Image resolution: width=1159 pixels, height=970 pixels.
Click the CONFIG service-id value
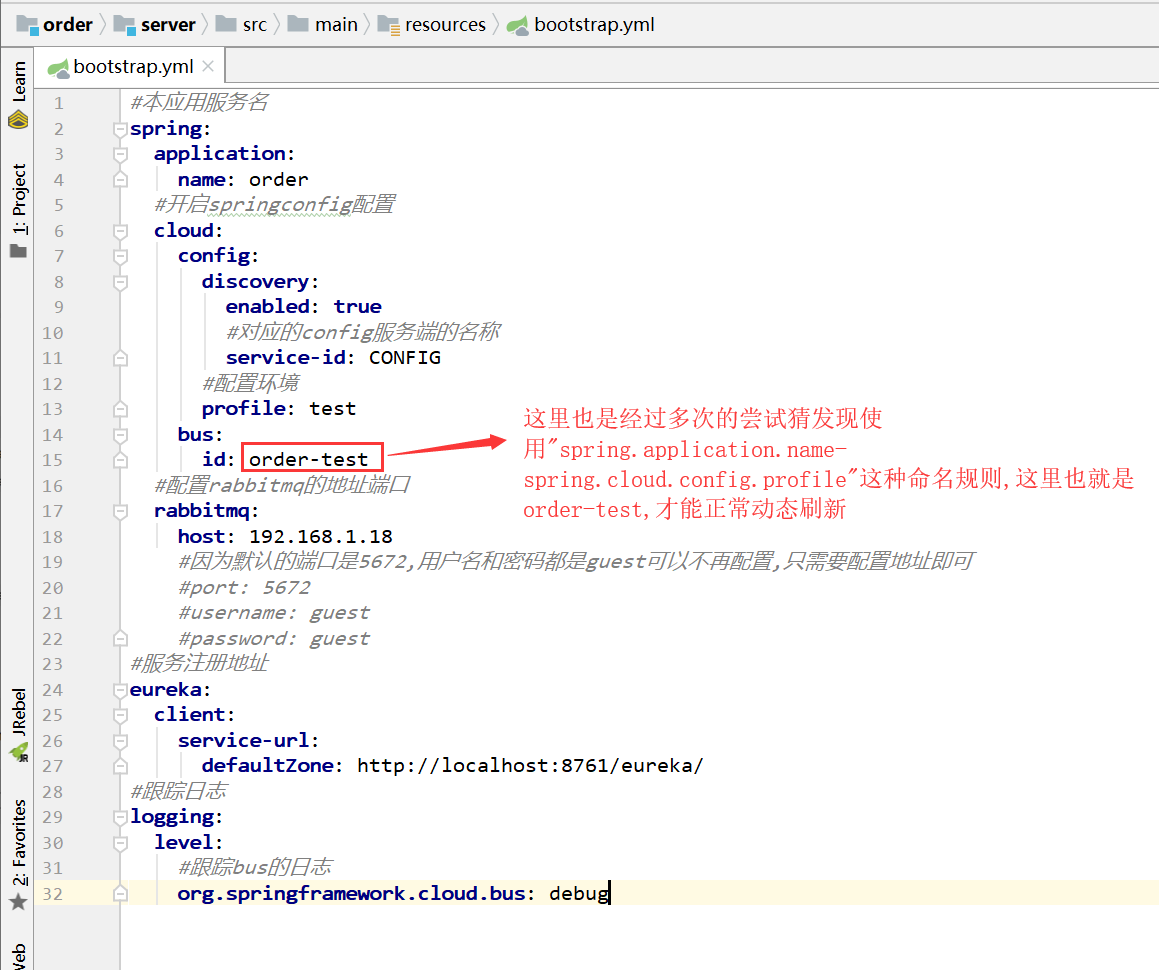405,358
